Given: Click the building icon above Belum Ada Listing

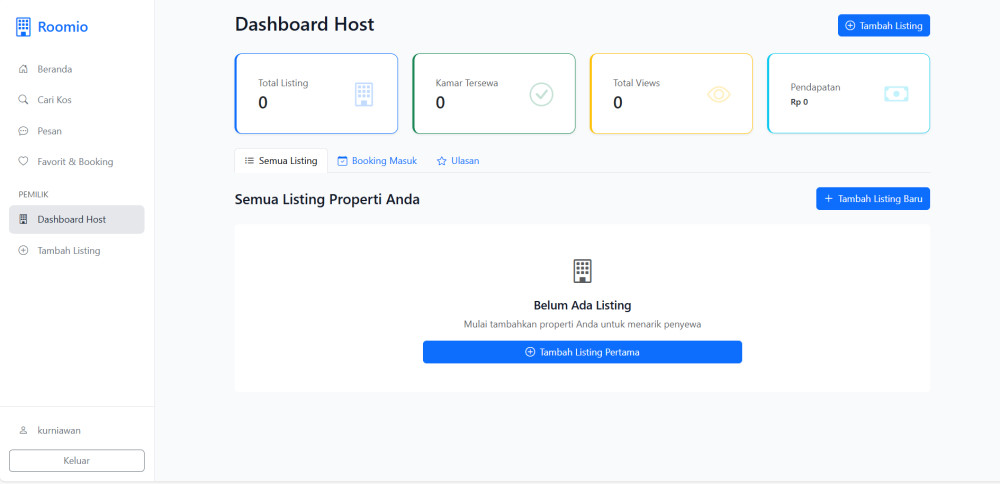Looking at the screenshot, I should click(582, 270).
